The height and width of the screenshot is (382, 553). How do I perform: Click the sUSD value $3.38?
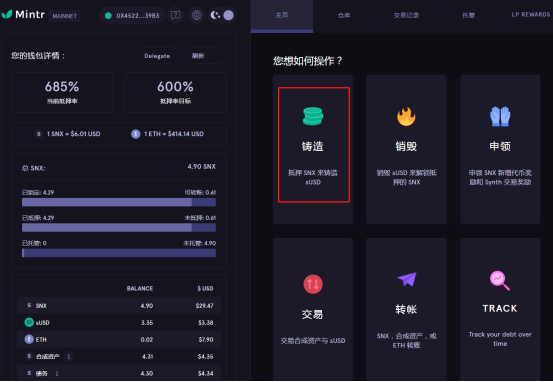tap(206, 322)
